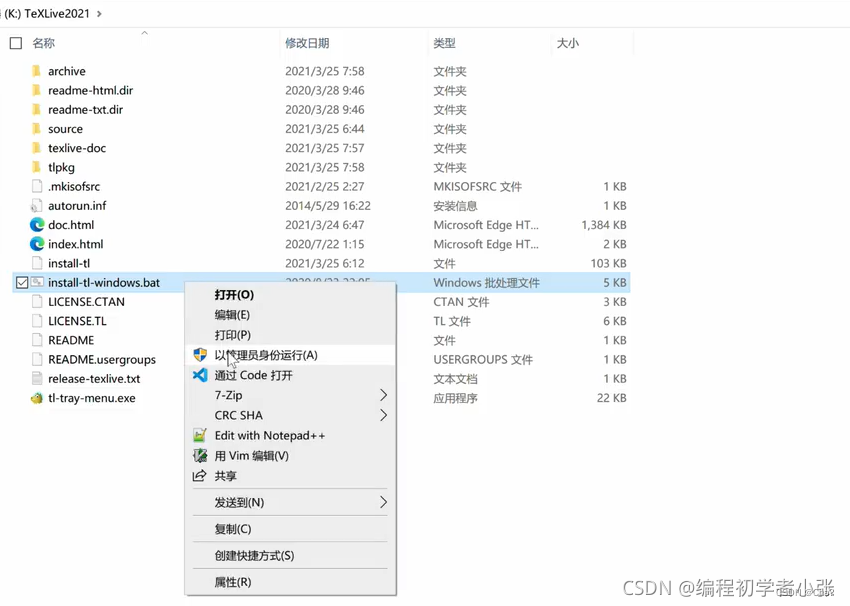Toggle the select-all checkbox in header
Image resolution: width=850 pixels, height=606 pixels.
[16, 43]
